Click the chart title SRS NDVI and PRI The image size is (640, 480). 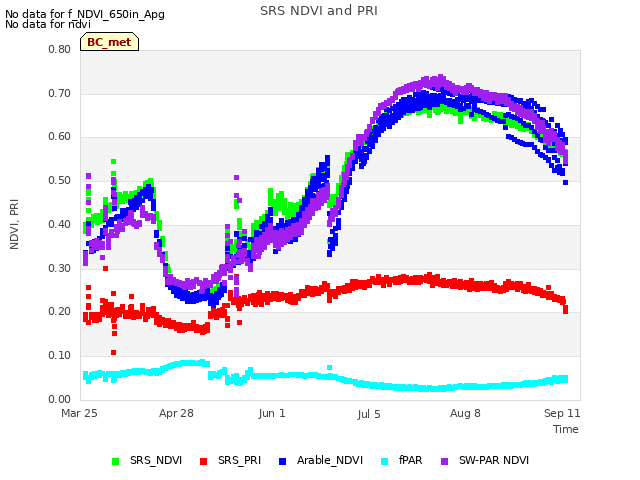(x=319, y=11)
